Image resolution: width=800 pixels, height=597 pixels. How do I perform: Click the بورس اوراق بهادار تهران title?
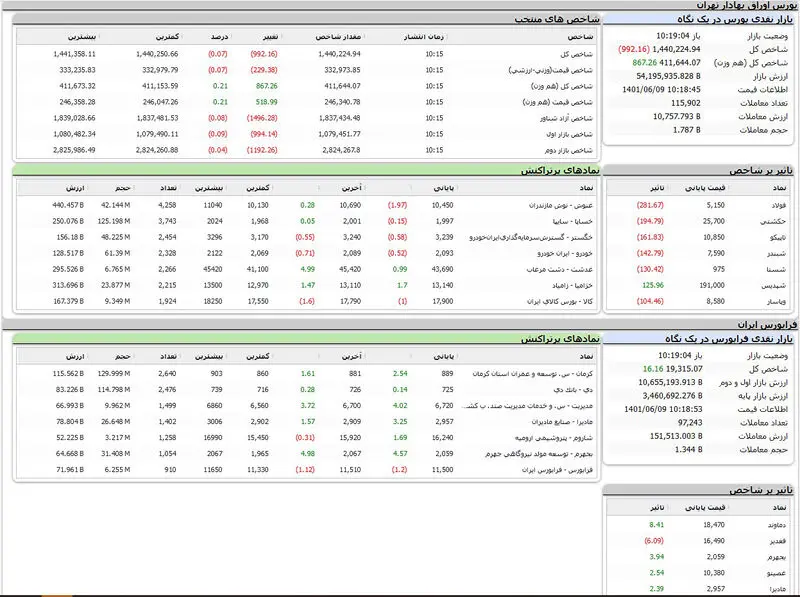pos(746,5)
